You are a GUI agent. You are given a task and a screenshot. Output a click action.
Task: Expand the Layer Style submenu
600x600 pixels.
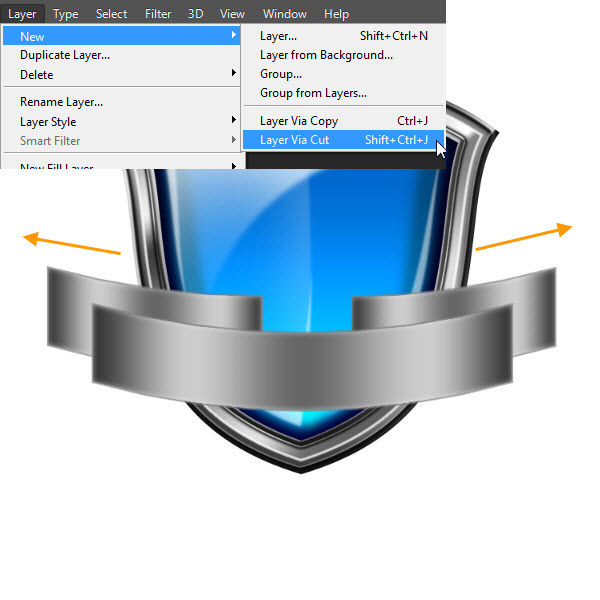48,122
